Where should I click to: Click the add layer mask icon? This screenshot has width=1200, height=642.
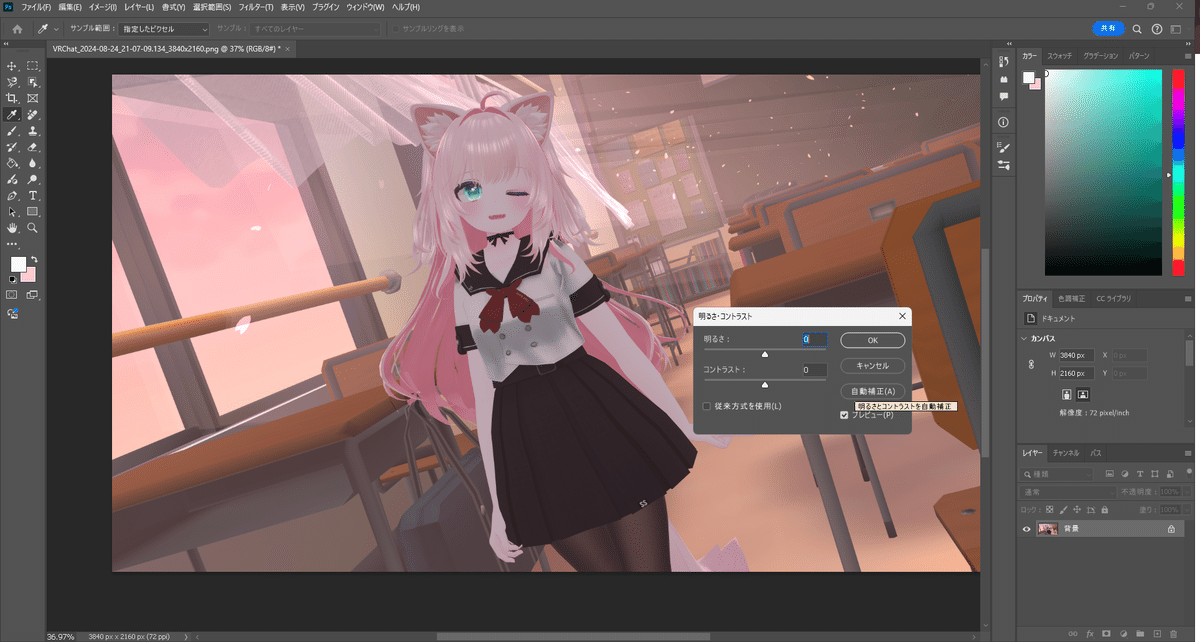click(1106, 633)
